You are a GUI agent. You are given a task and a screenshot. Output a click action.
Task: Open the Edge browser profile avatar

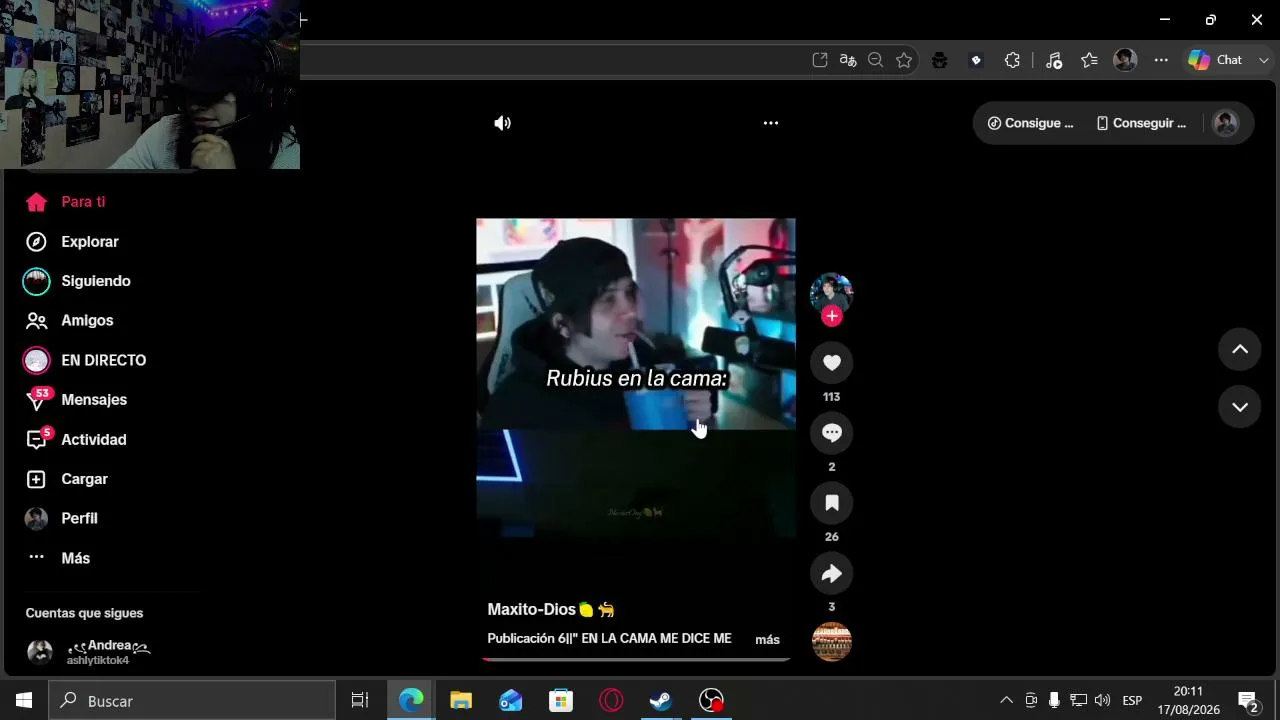(x=1125, y=60)
